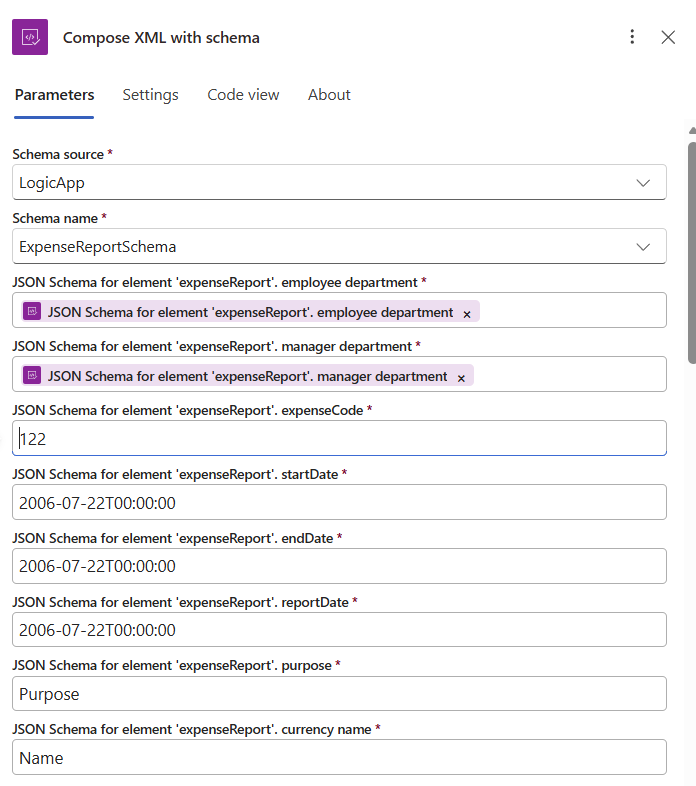Switch to the Settings tab
This screenshot has width=696, height=786.
click(150, 95)
